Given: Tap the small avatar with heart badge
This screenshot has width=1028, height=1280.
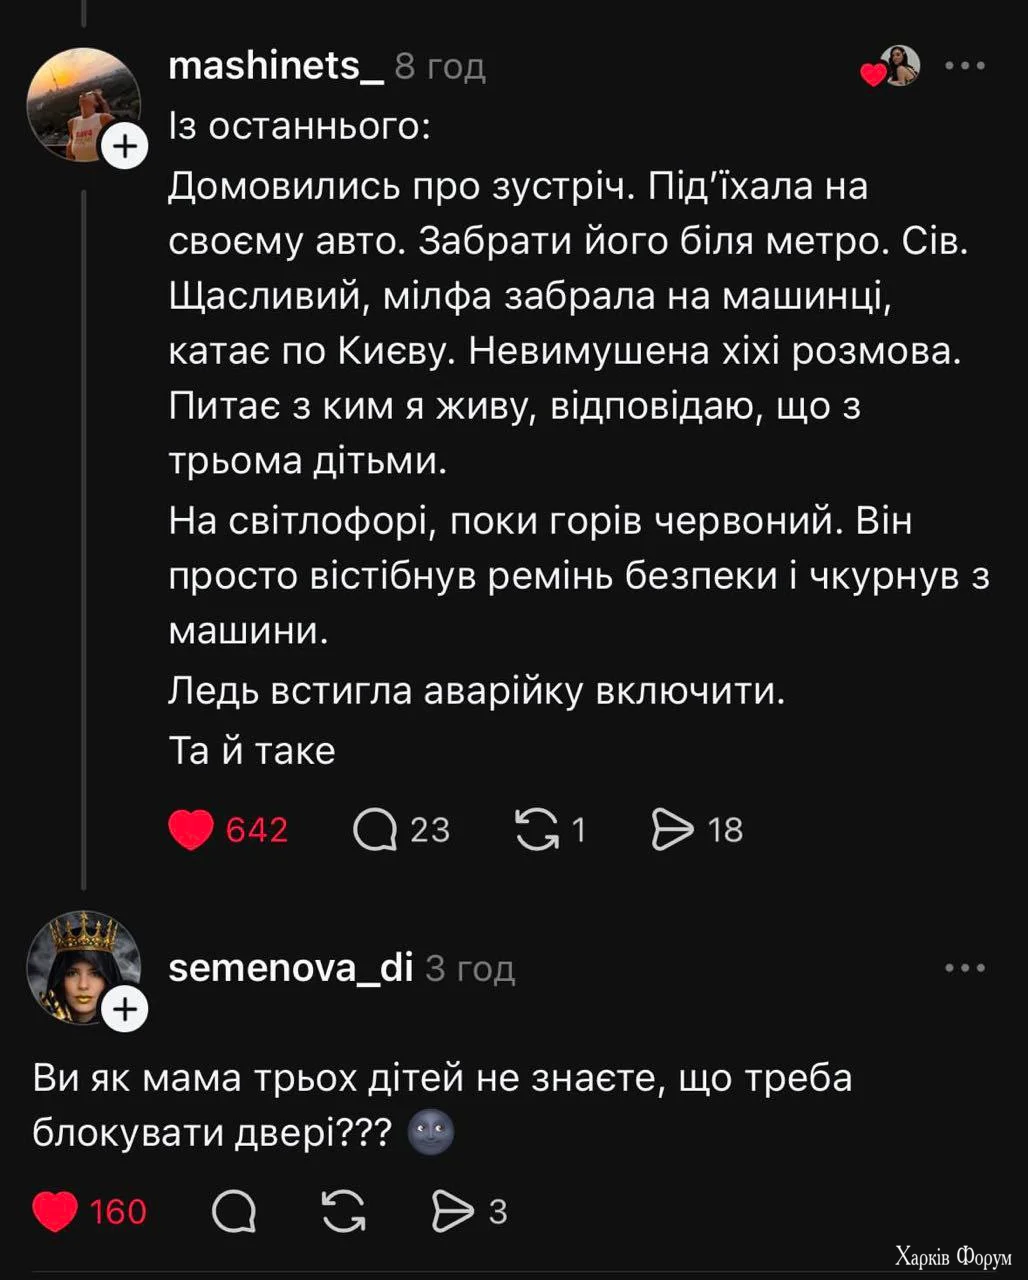Looking at the screenshot, I should (x=897, y=67).
